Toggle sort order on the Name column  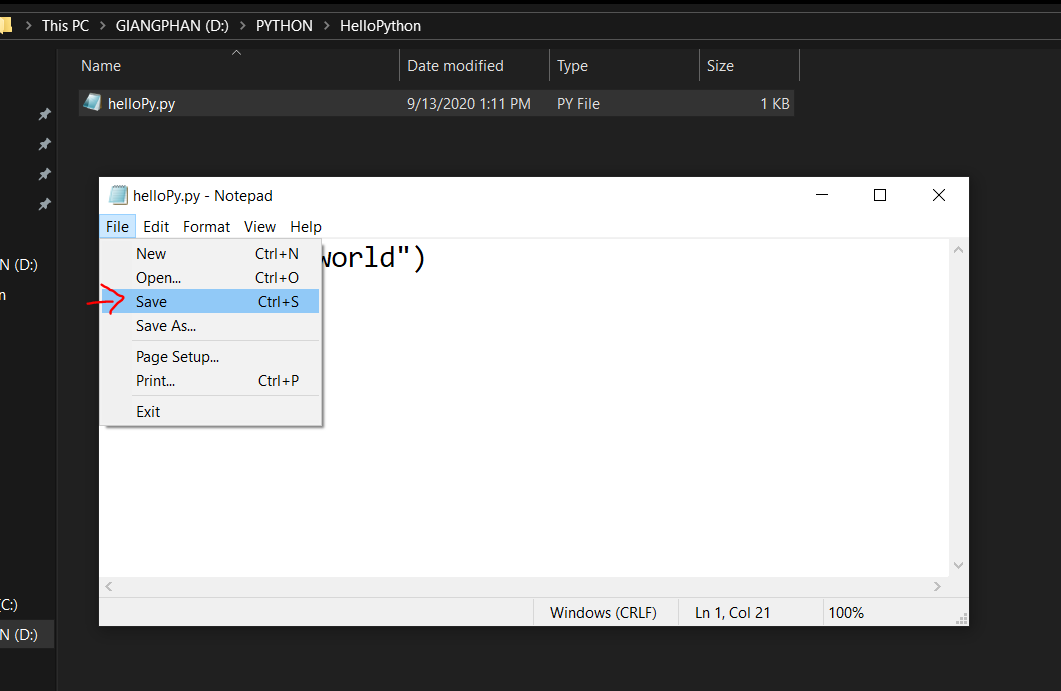point(101,65)
